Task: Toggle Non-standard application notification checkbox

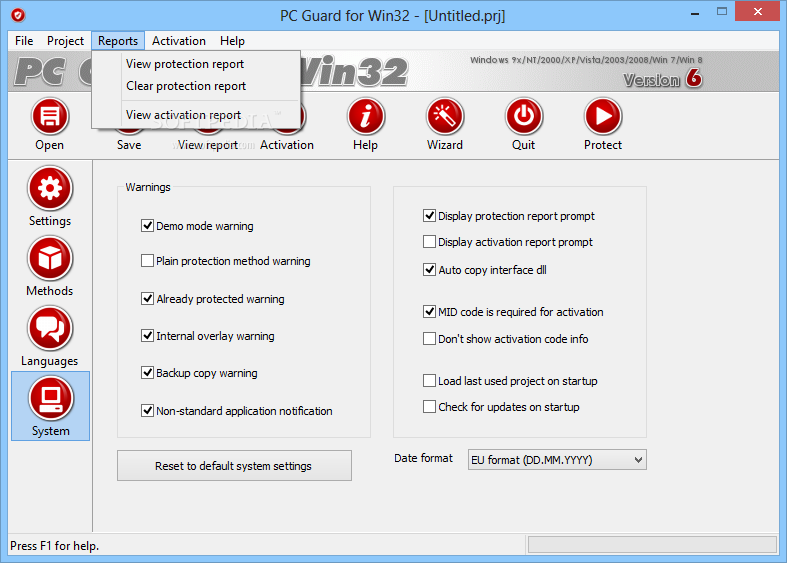Action: coord(147,411)
